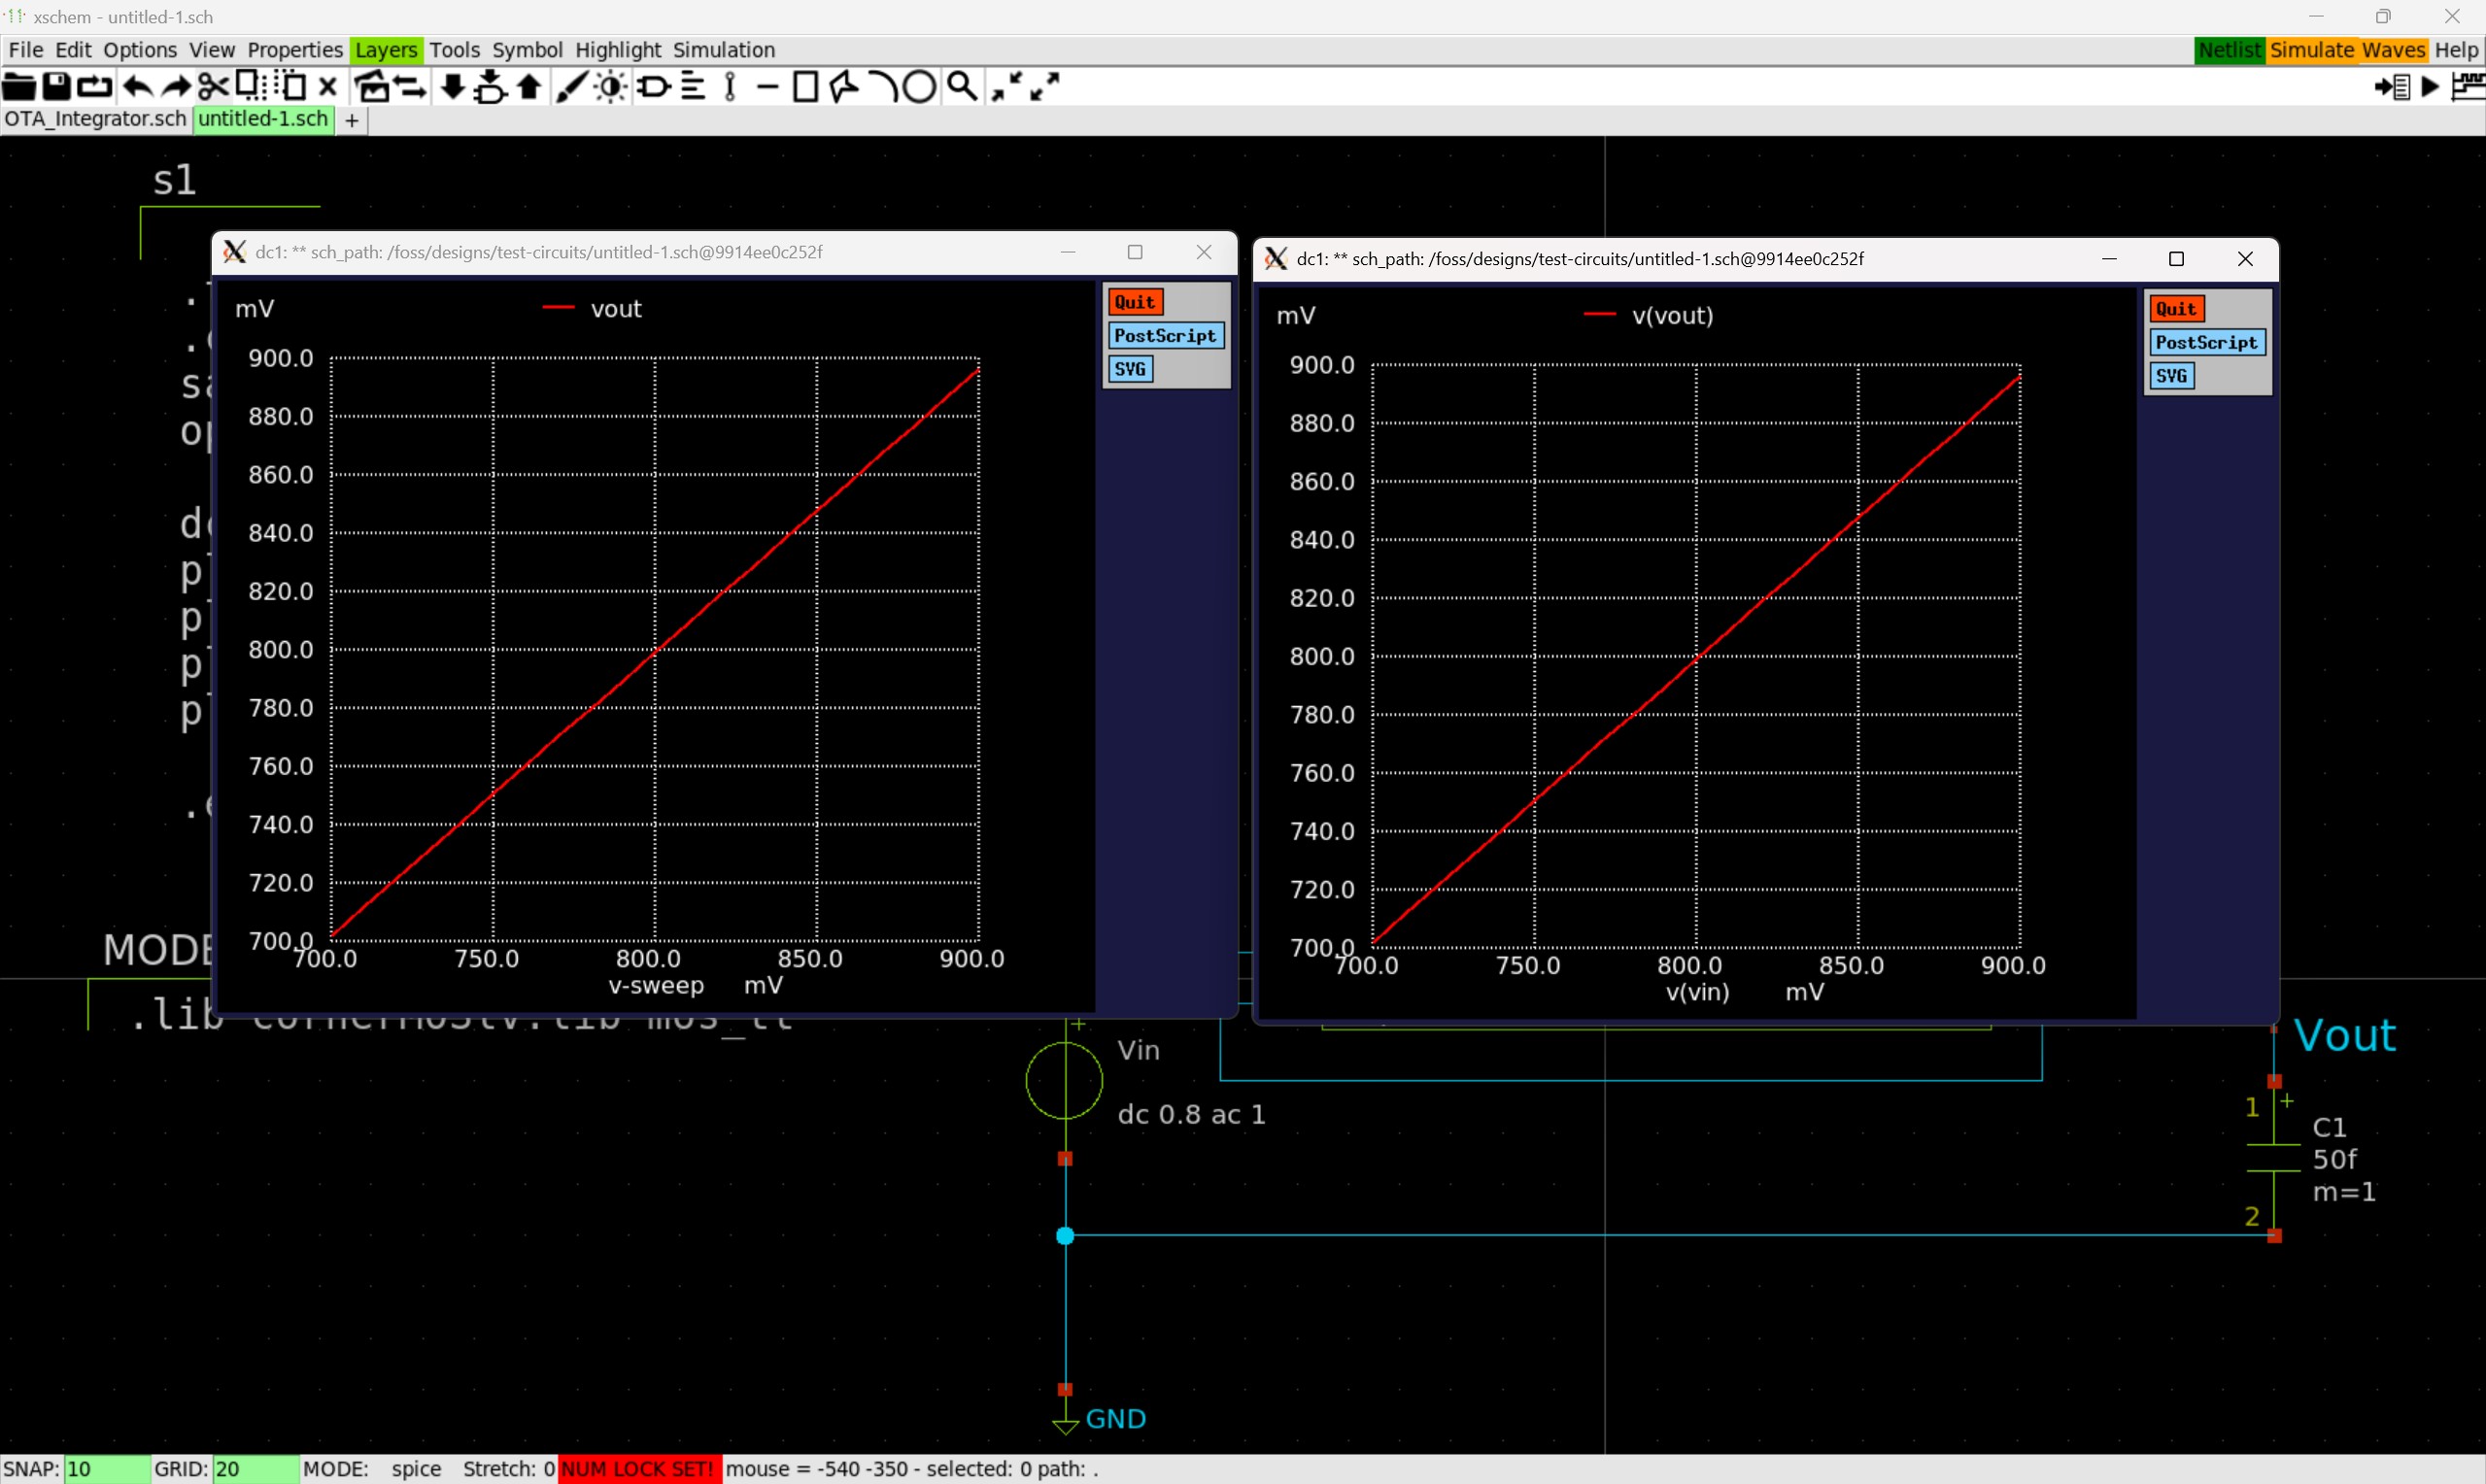Viewport: 2486px width, 1484px height.
Task: Select the draw arc tool
Action: coord(883,88)
